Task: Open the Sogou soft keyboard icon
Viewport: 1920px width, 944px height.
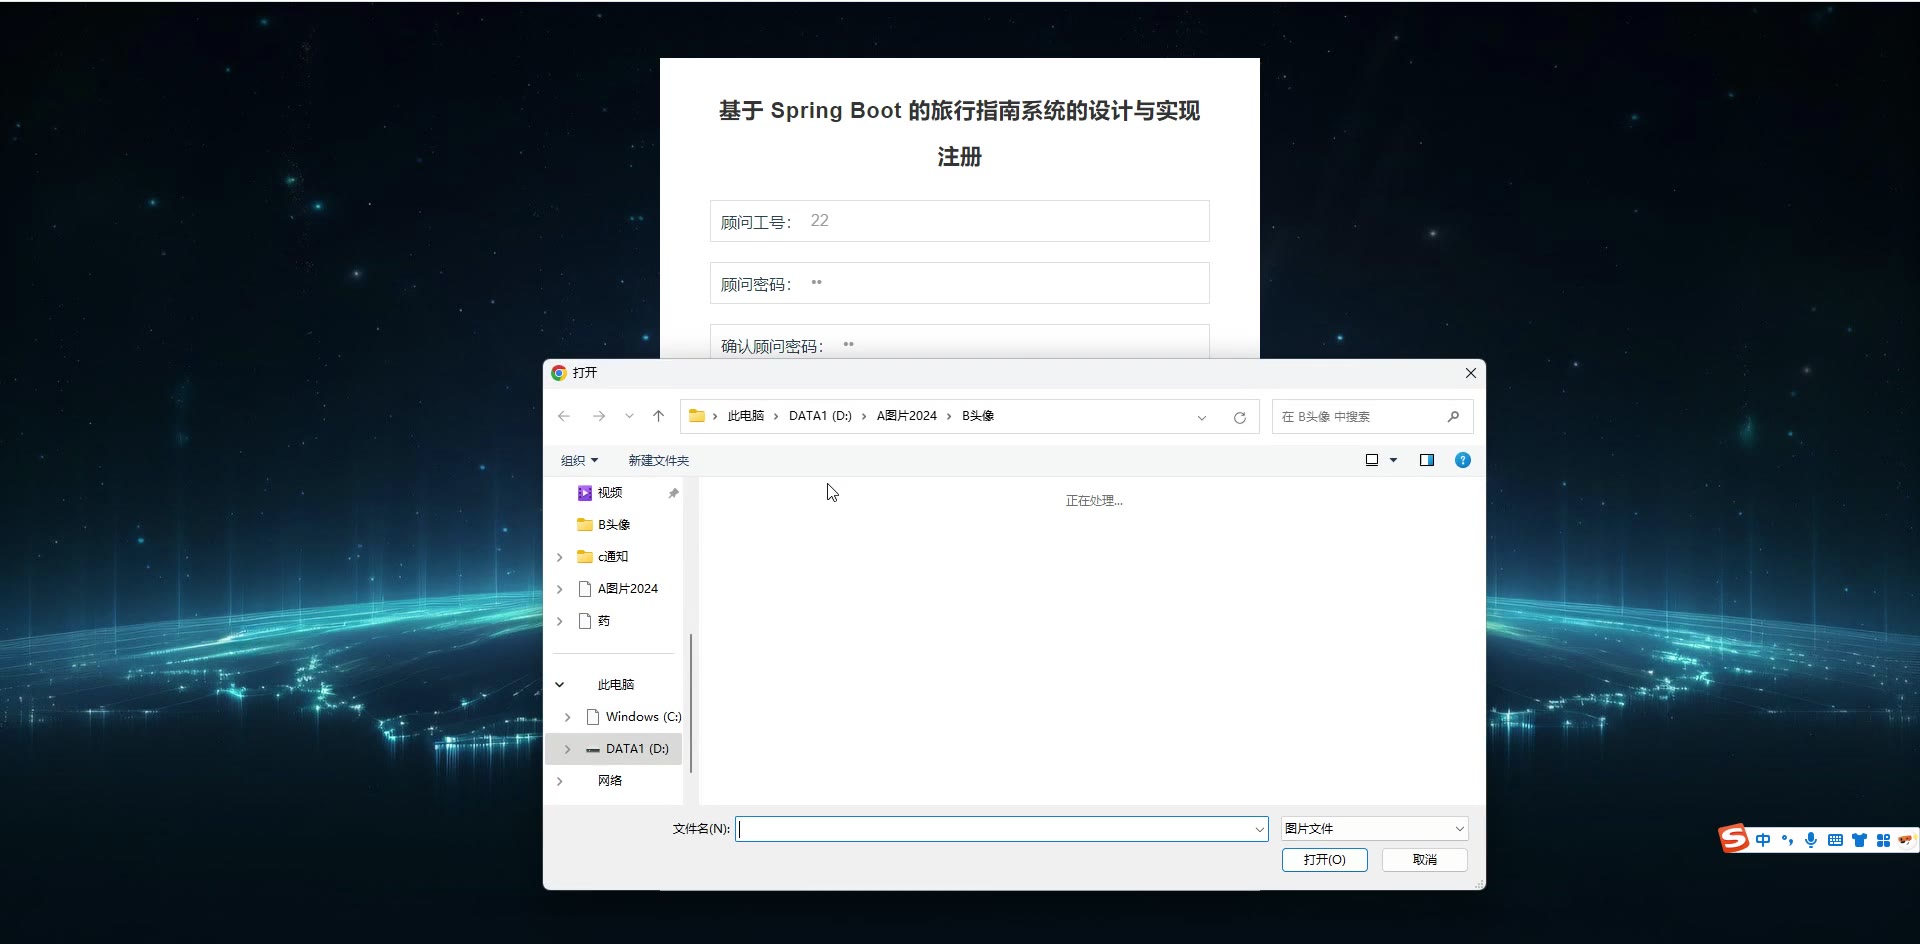Action: point(1834,840)
